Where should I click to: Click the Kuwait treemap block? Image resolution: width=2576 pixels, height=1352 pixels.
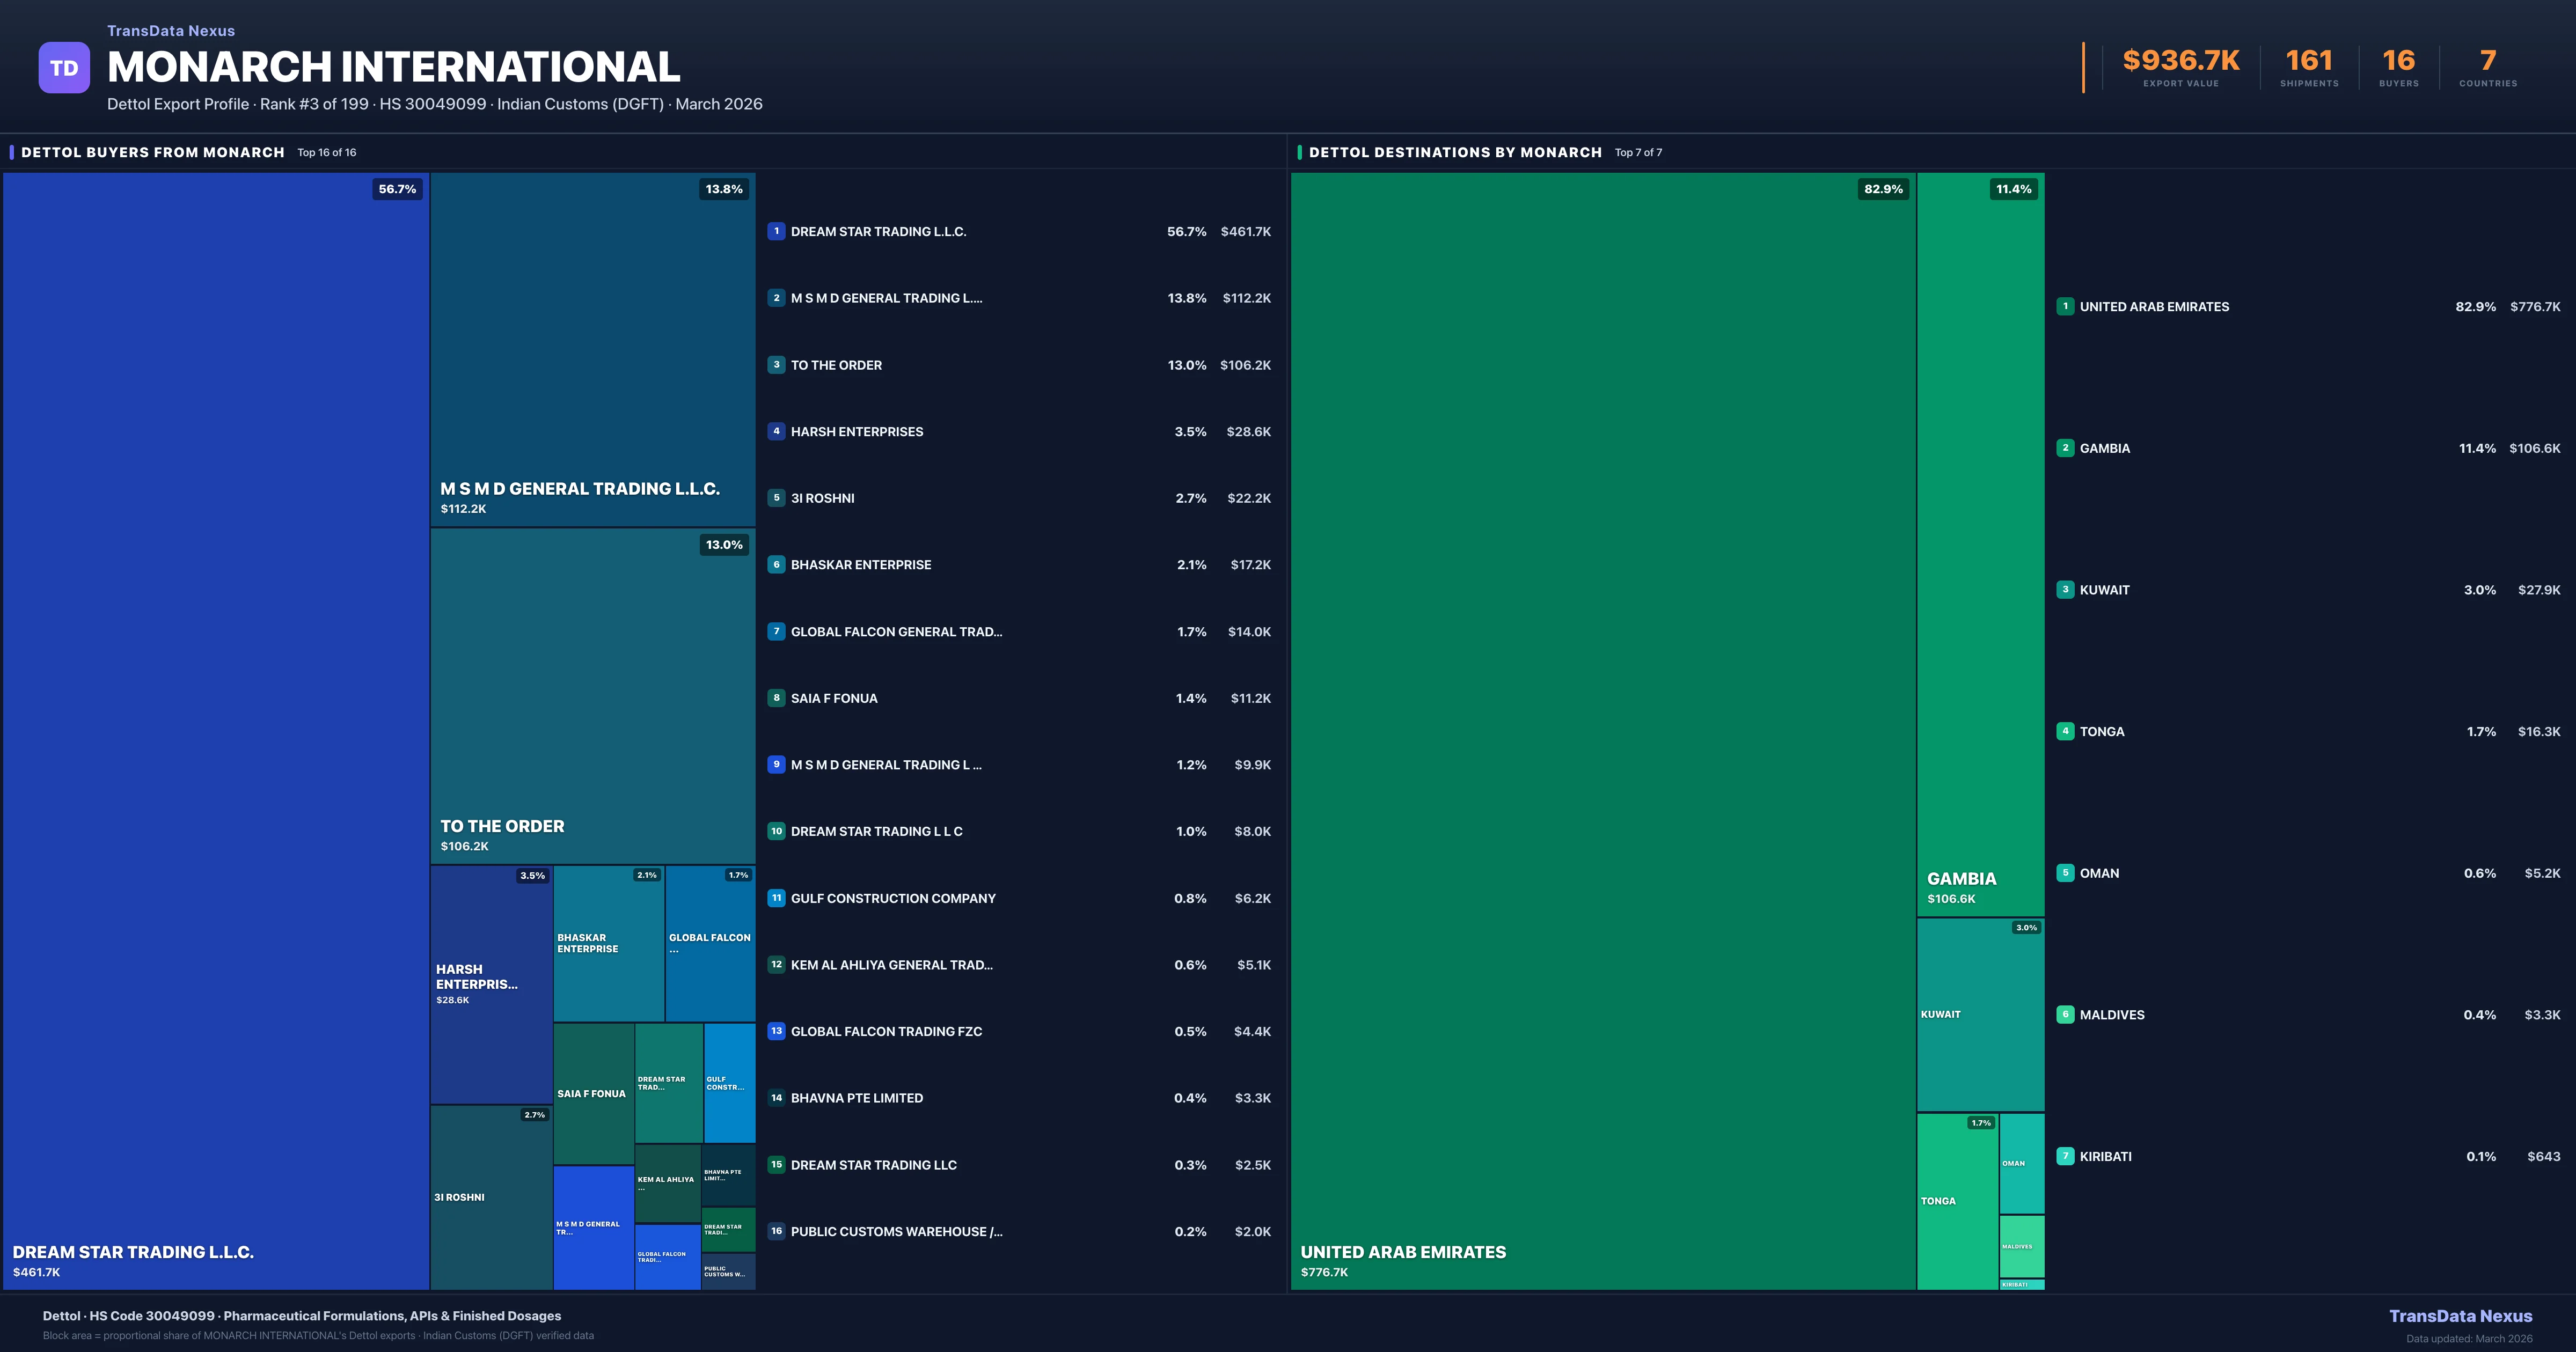pos(1980,1014)
